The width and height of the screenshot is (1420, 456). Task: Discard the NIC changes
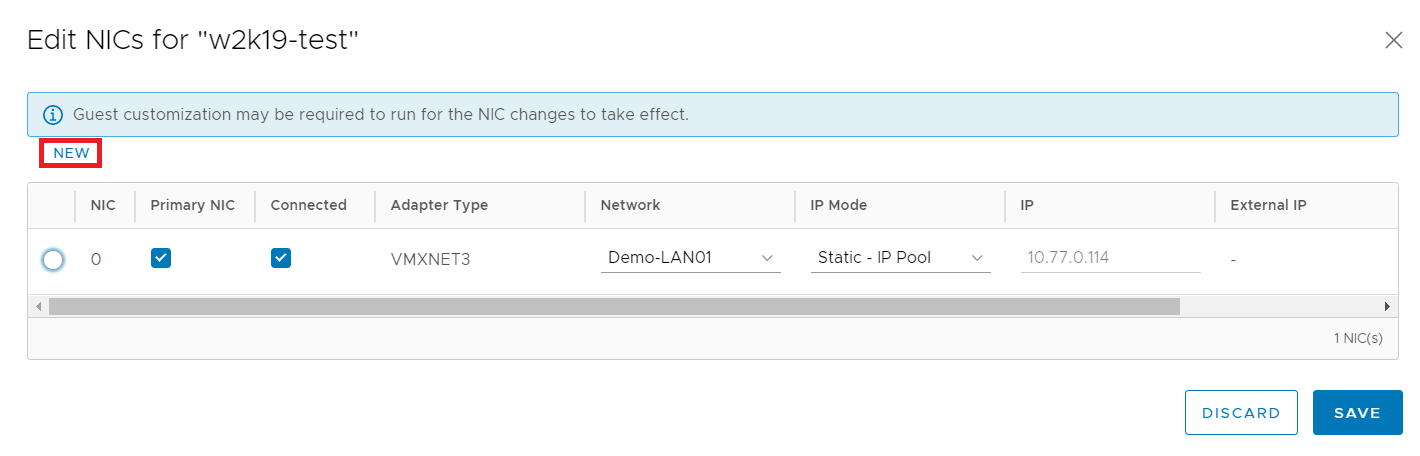pos(1241,413)
